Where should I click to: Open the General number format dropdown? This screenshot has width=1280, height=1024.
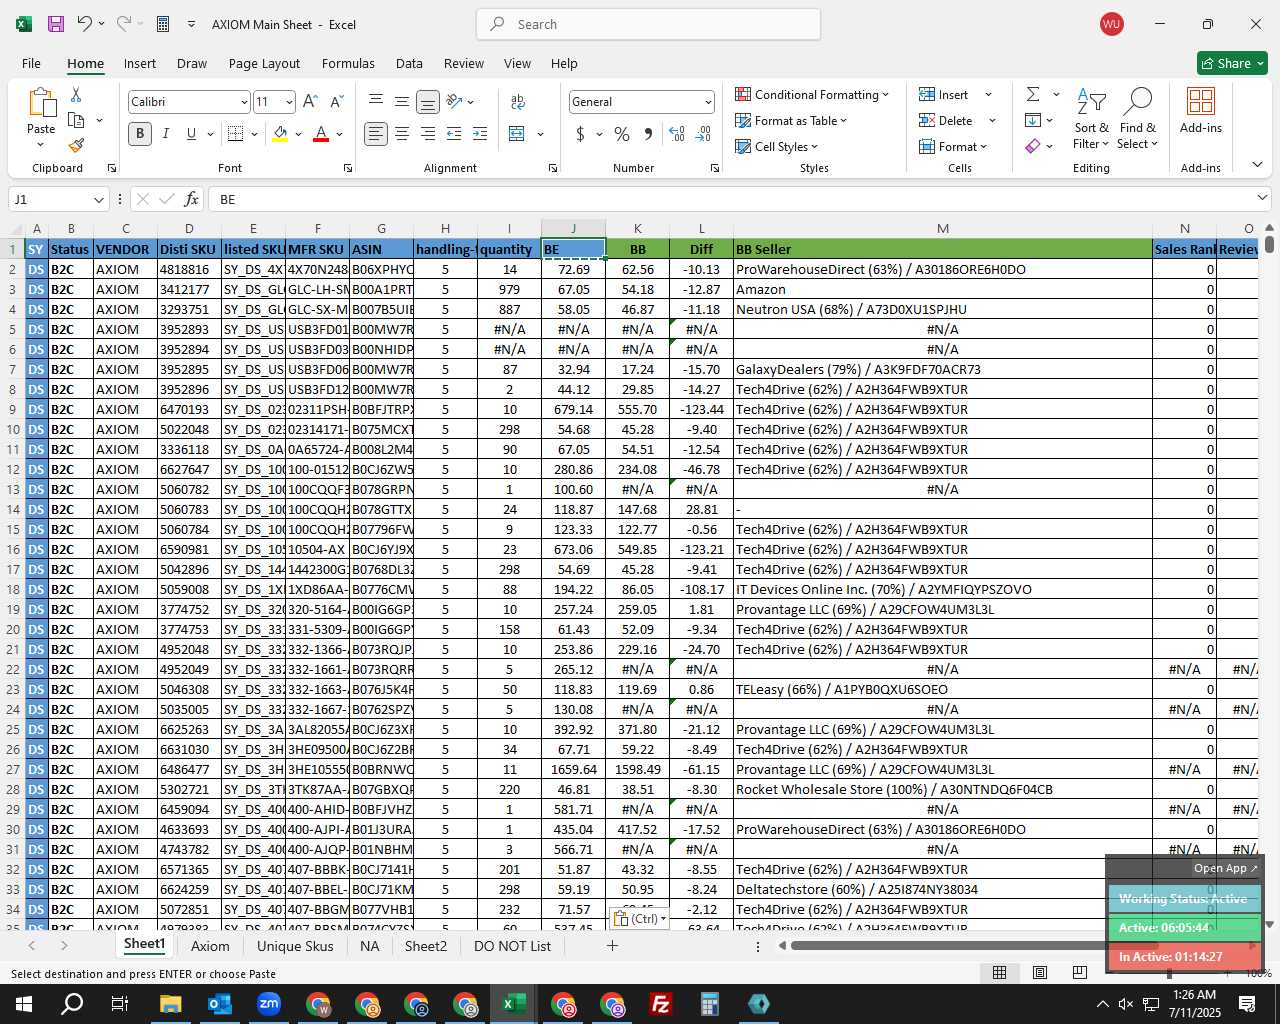(x=708, y=102)
